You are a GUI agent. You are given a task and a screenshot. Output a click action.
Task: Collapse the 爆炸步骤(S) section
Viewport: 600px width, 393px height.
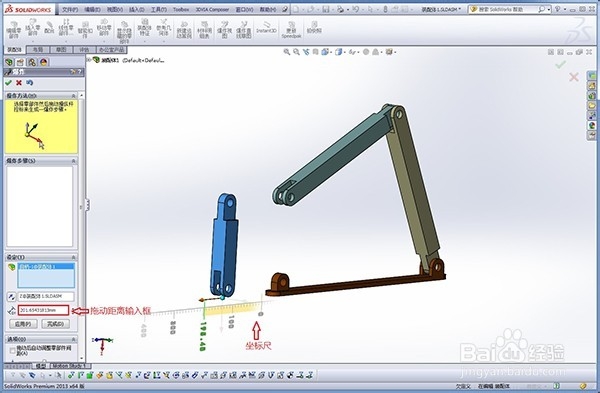click(73, 160)
